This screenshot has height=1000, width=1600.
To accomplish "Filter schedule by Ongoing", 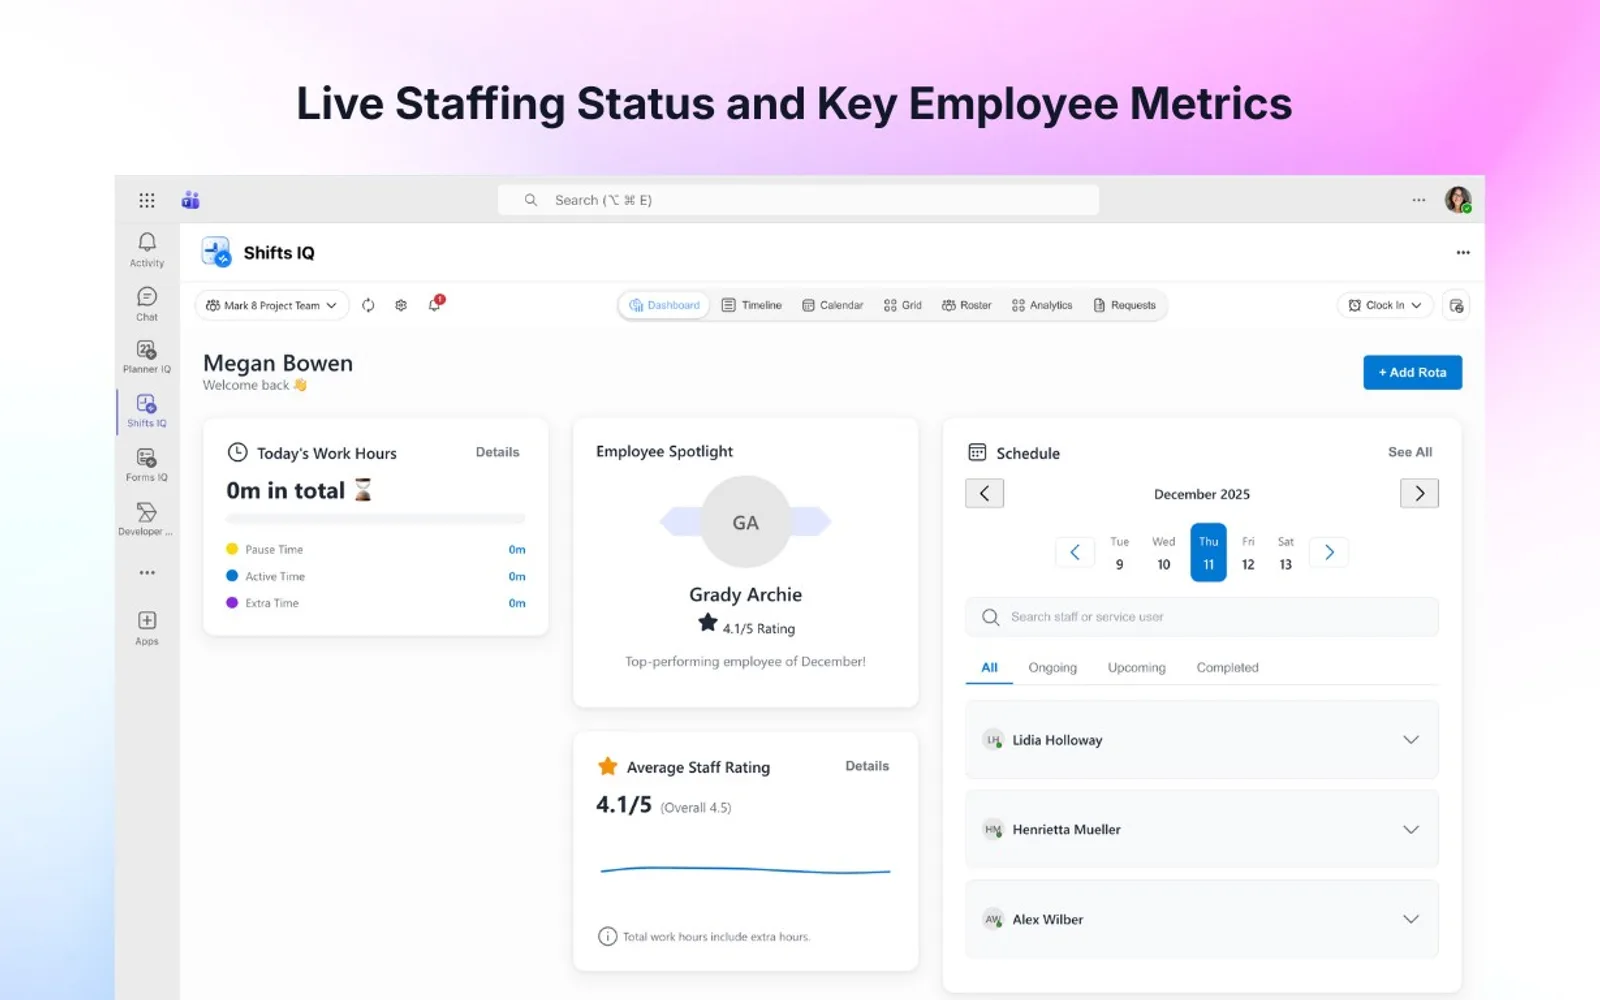I will coord(1053,667).
